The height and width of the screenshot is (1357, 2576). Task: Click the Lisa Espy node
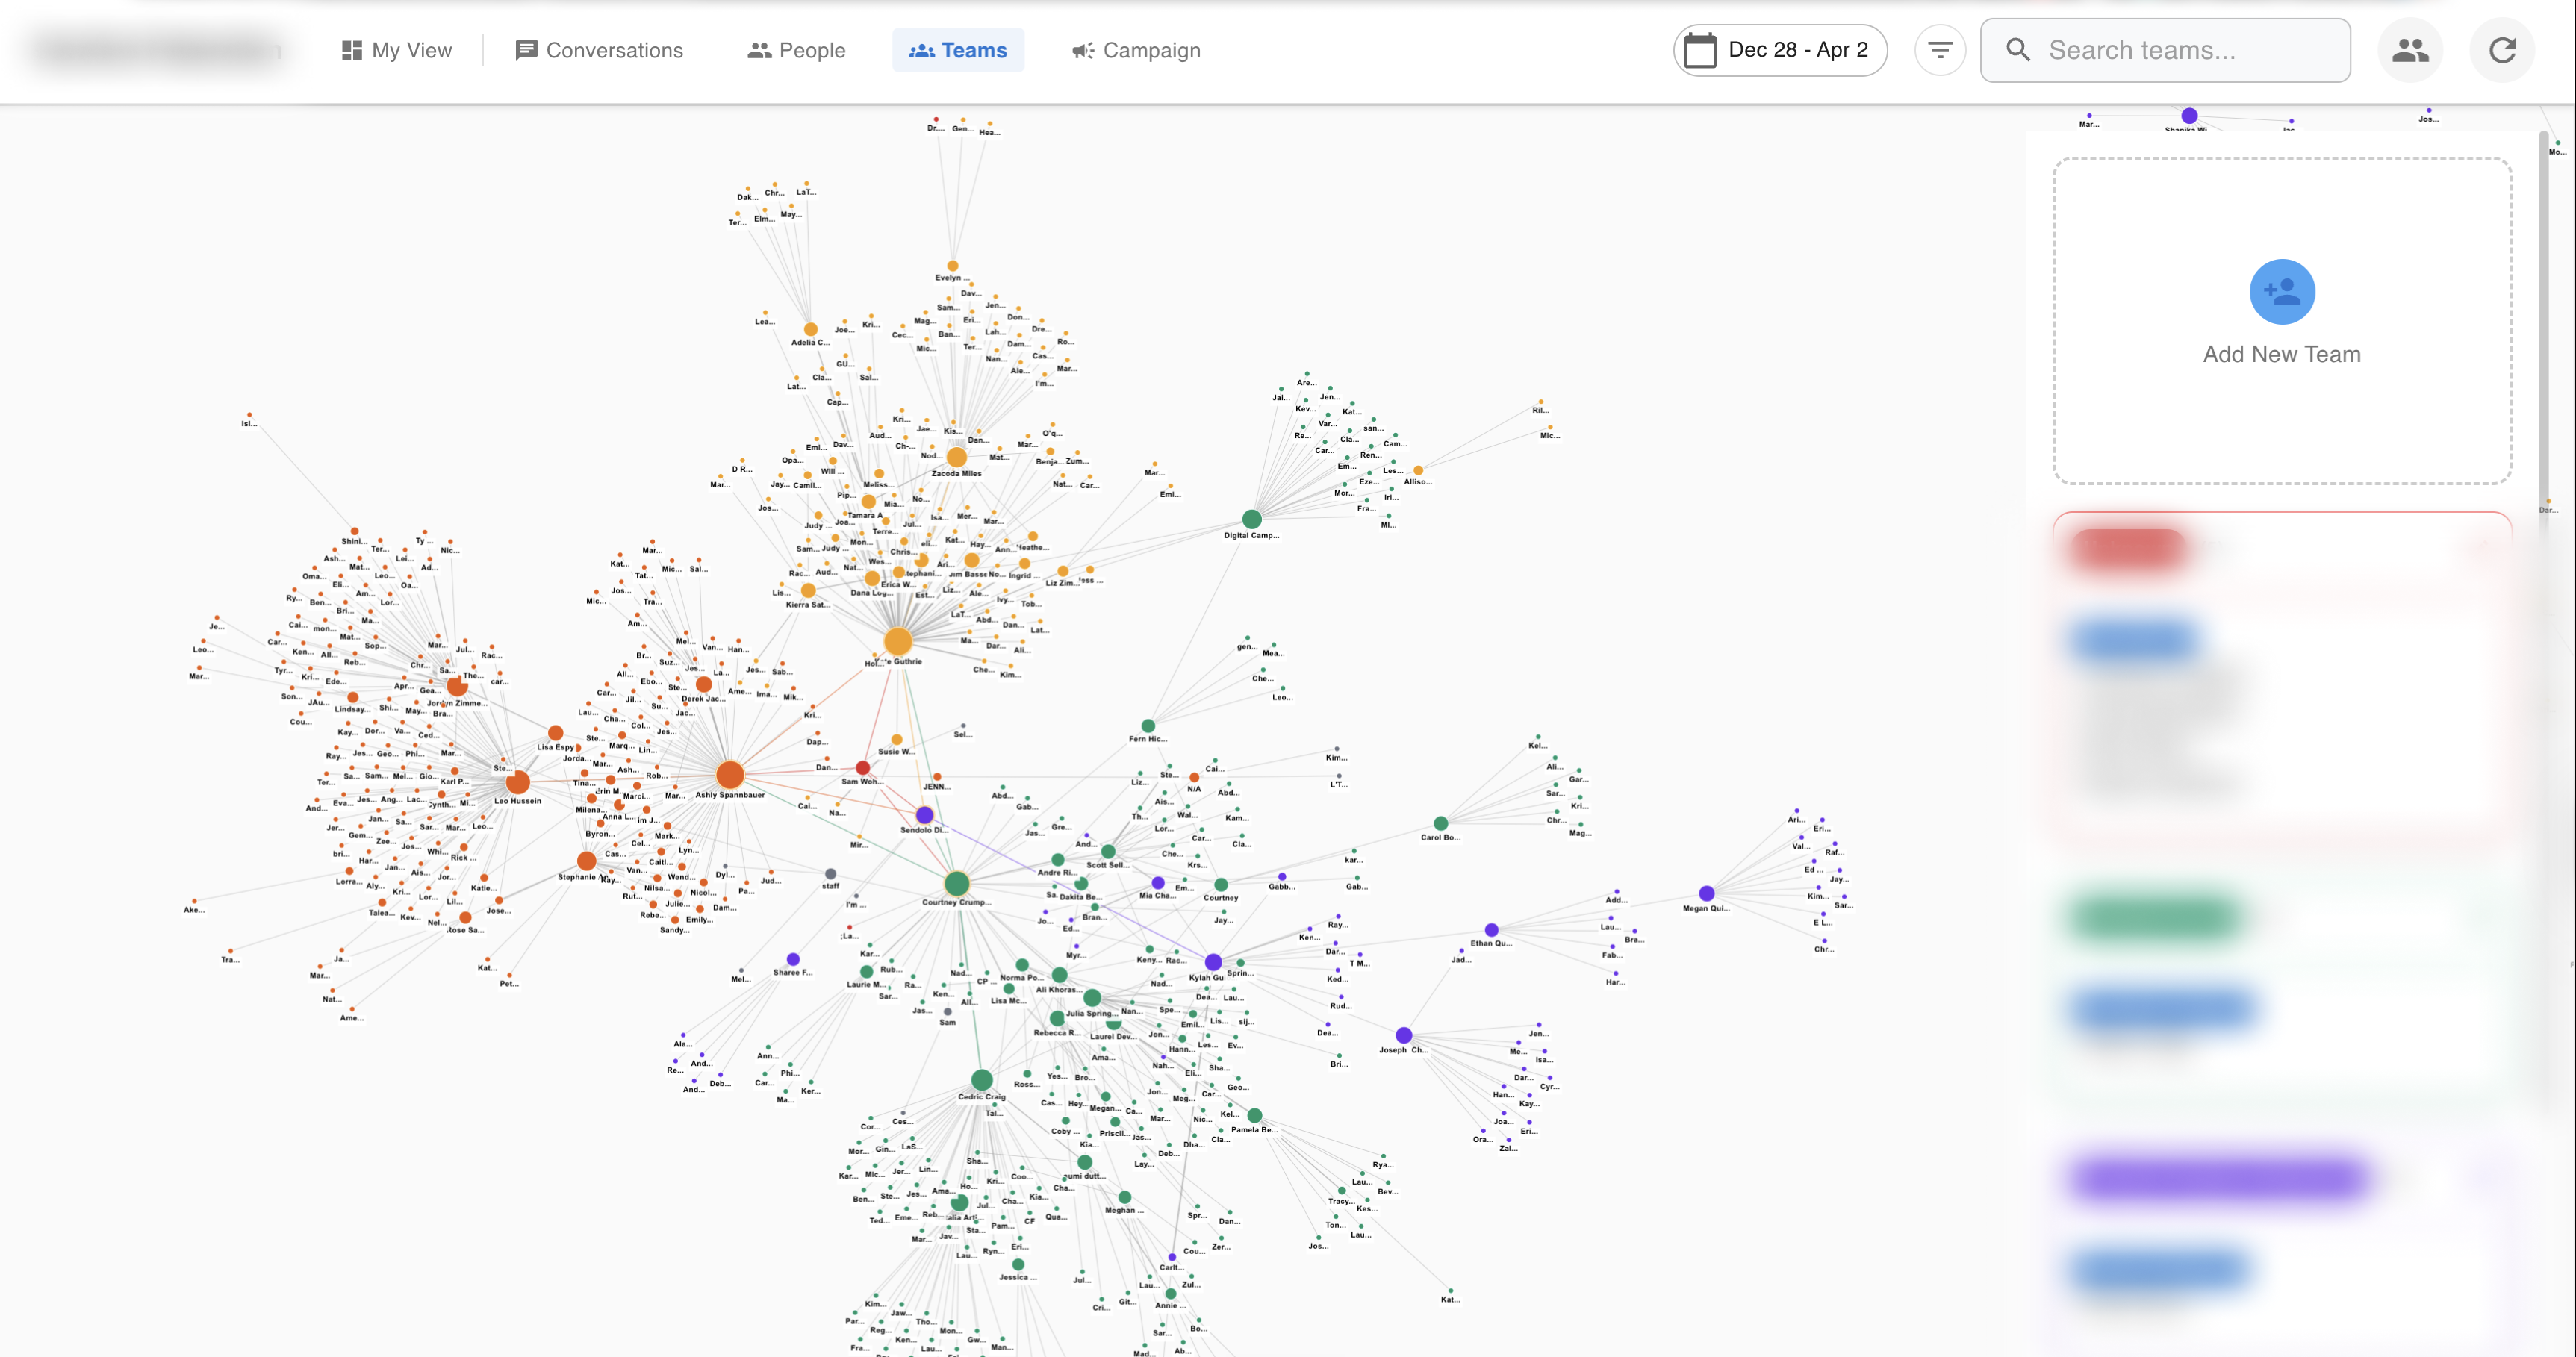tap(556, 733)
